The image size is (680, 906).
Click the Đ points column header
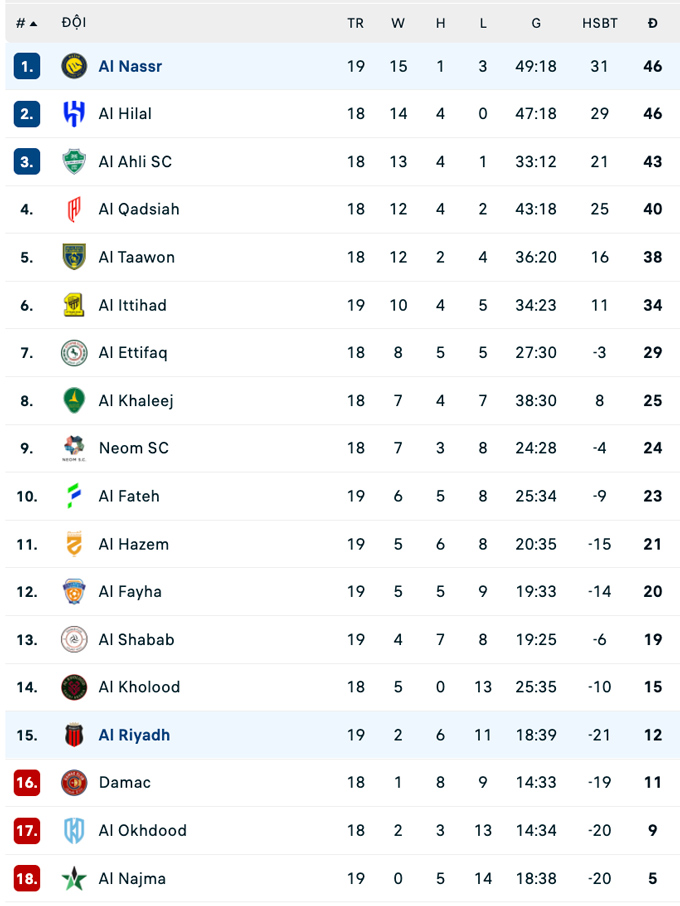click(x=653, y=23)
